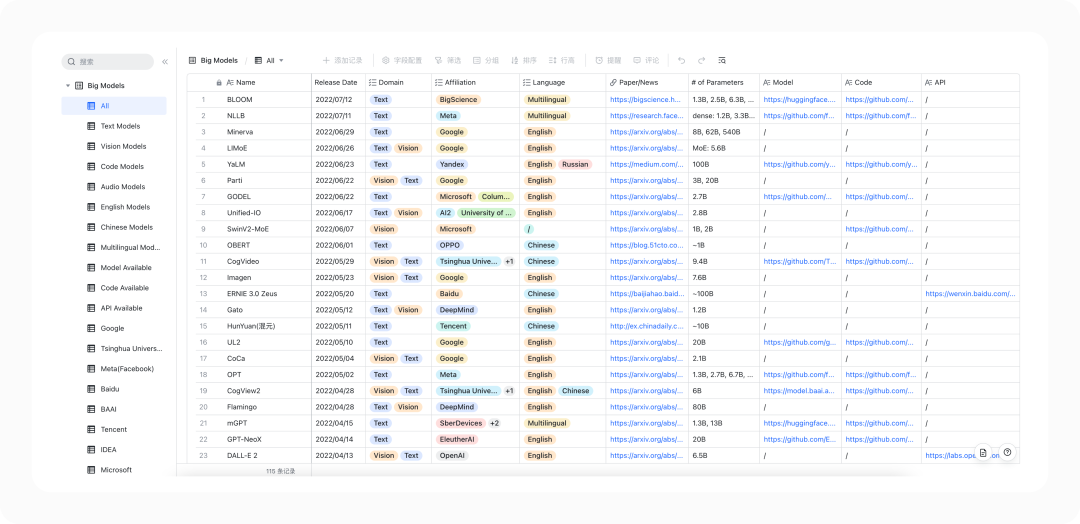The height and width of the screenshot is (524, 1080).
Task: Click the Big Models breadcrumb table icon
Action: click(193, 61)
